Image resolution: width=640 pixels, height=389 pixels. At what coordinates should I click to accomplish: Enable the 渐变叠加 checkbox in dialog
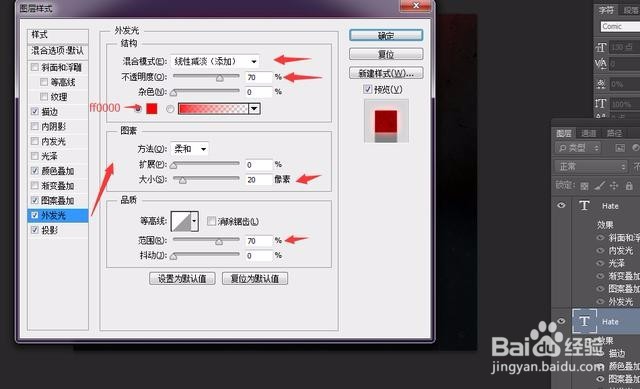[x=35, y=185]
